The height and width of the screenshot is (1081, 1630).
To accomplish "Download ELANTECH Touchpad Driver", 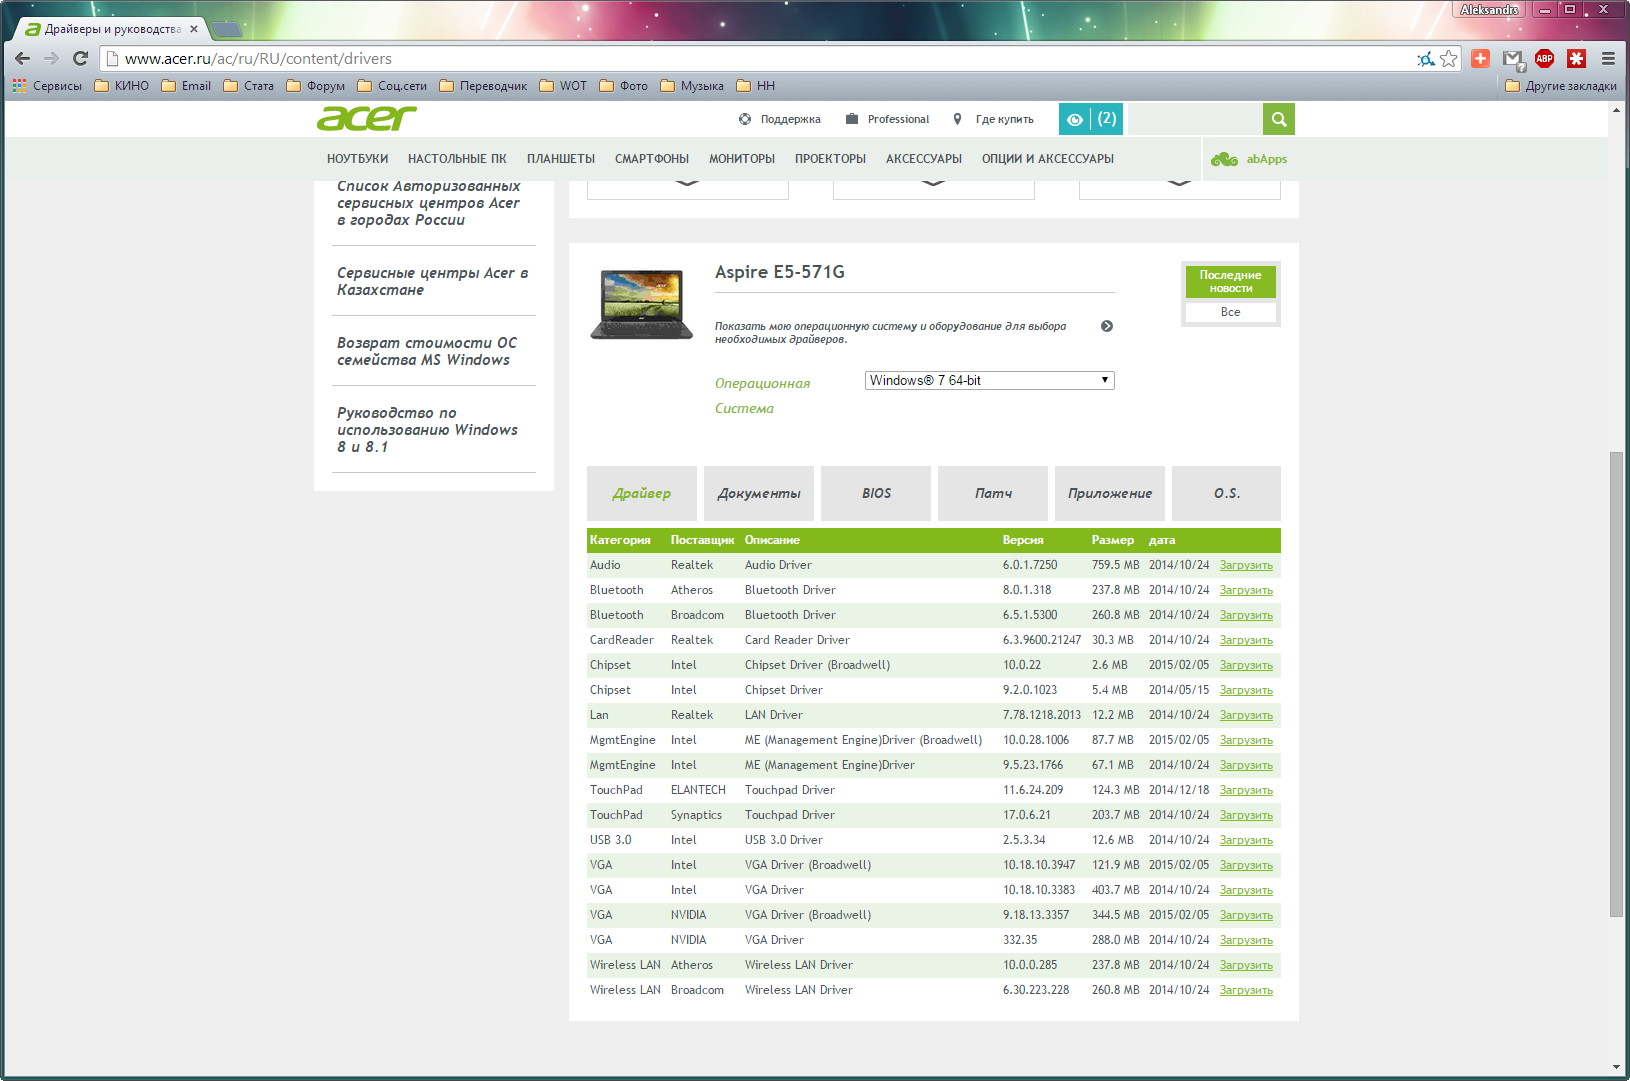I will 1246,790.
